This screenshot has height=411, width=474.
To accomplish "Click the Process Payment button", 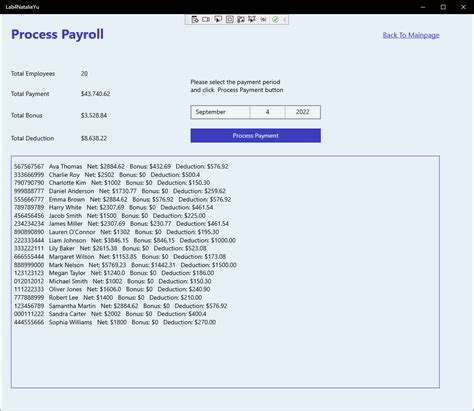I will (256, 136).
